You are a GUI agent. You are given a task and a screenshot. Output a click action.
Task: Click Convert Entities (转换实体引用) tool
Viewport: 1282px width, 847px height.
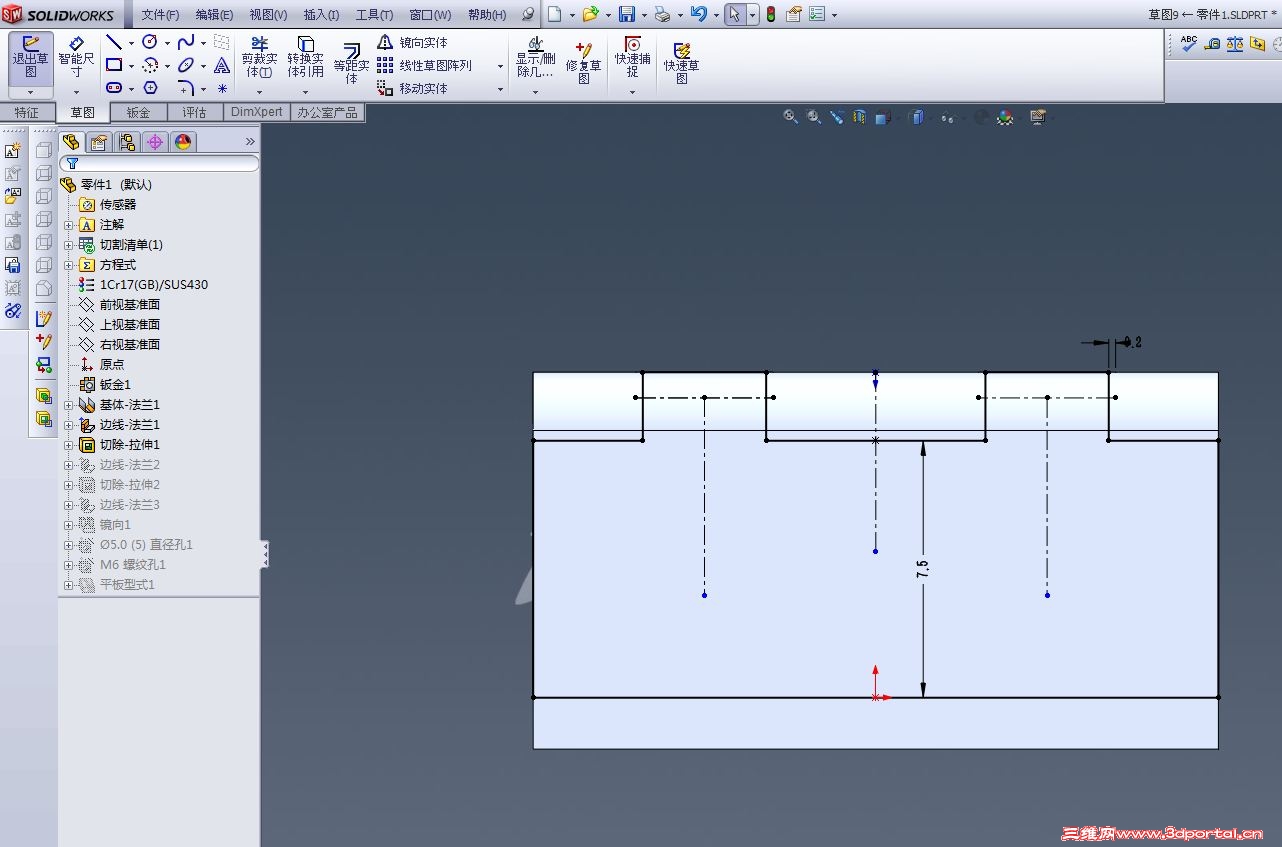[x=305, y=57]
